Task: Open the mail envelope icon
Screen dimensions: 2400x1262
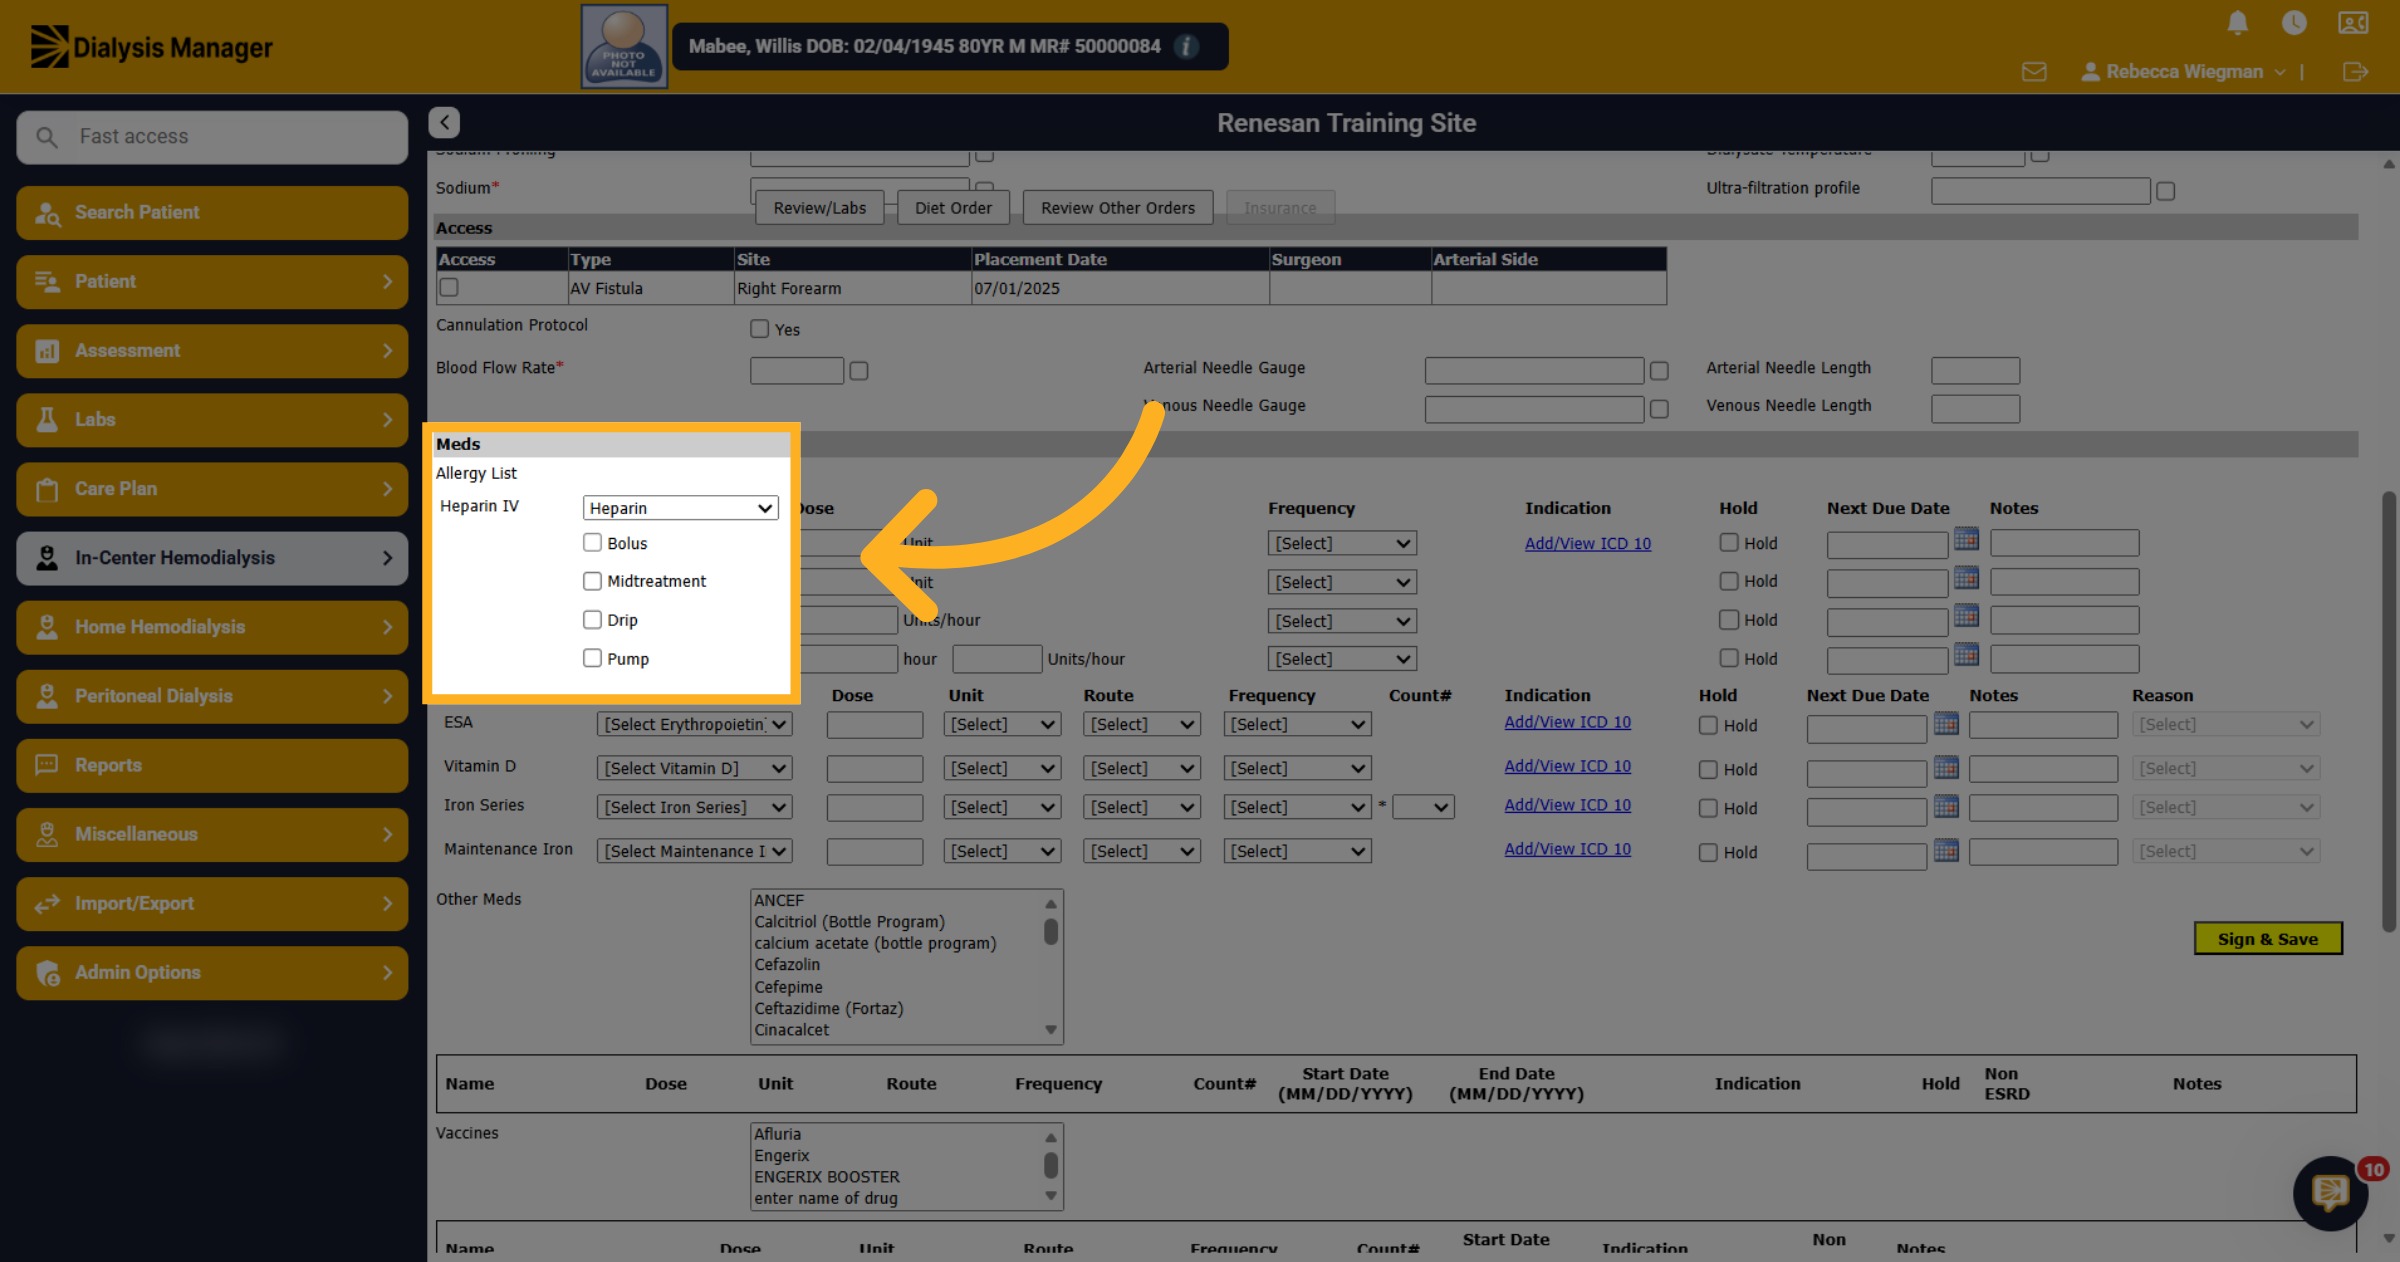Action: [x=2034, y=72]
